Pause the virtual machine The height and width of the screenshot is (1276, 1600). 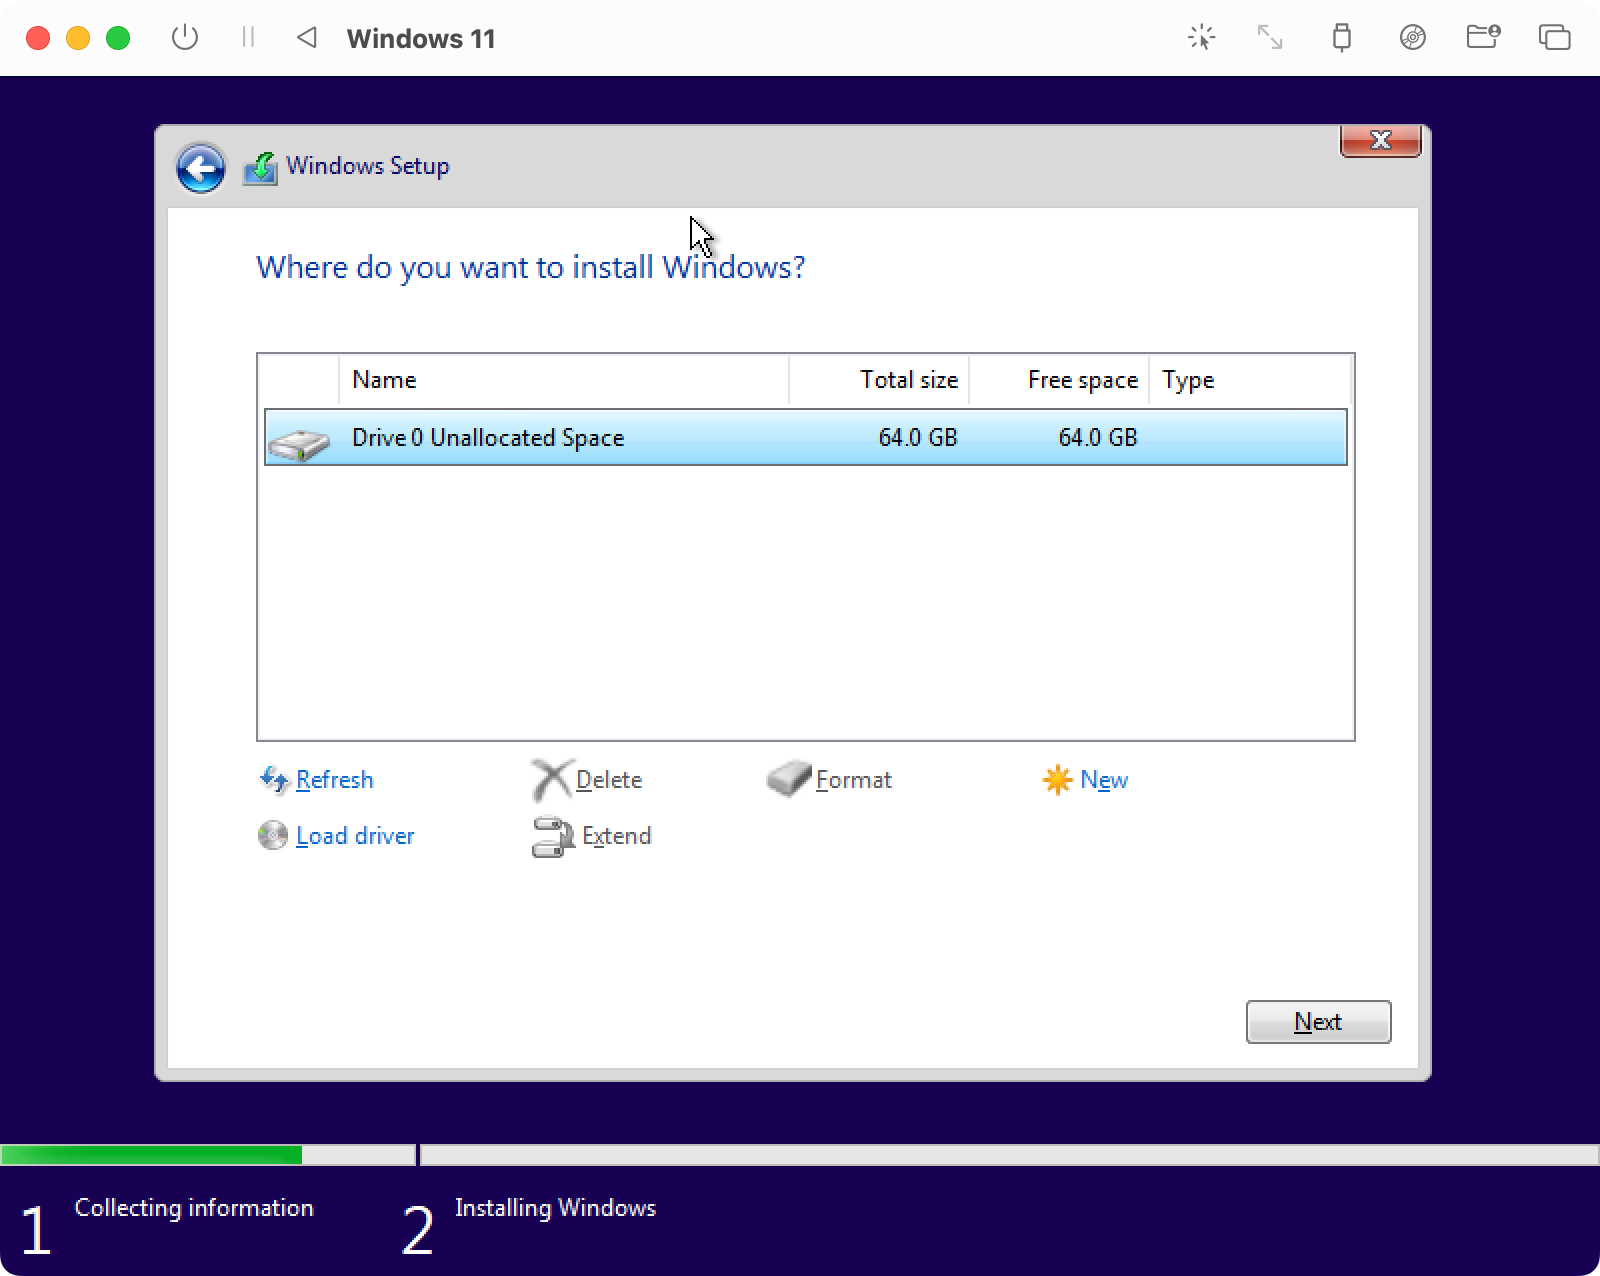pos(248,38)
